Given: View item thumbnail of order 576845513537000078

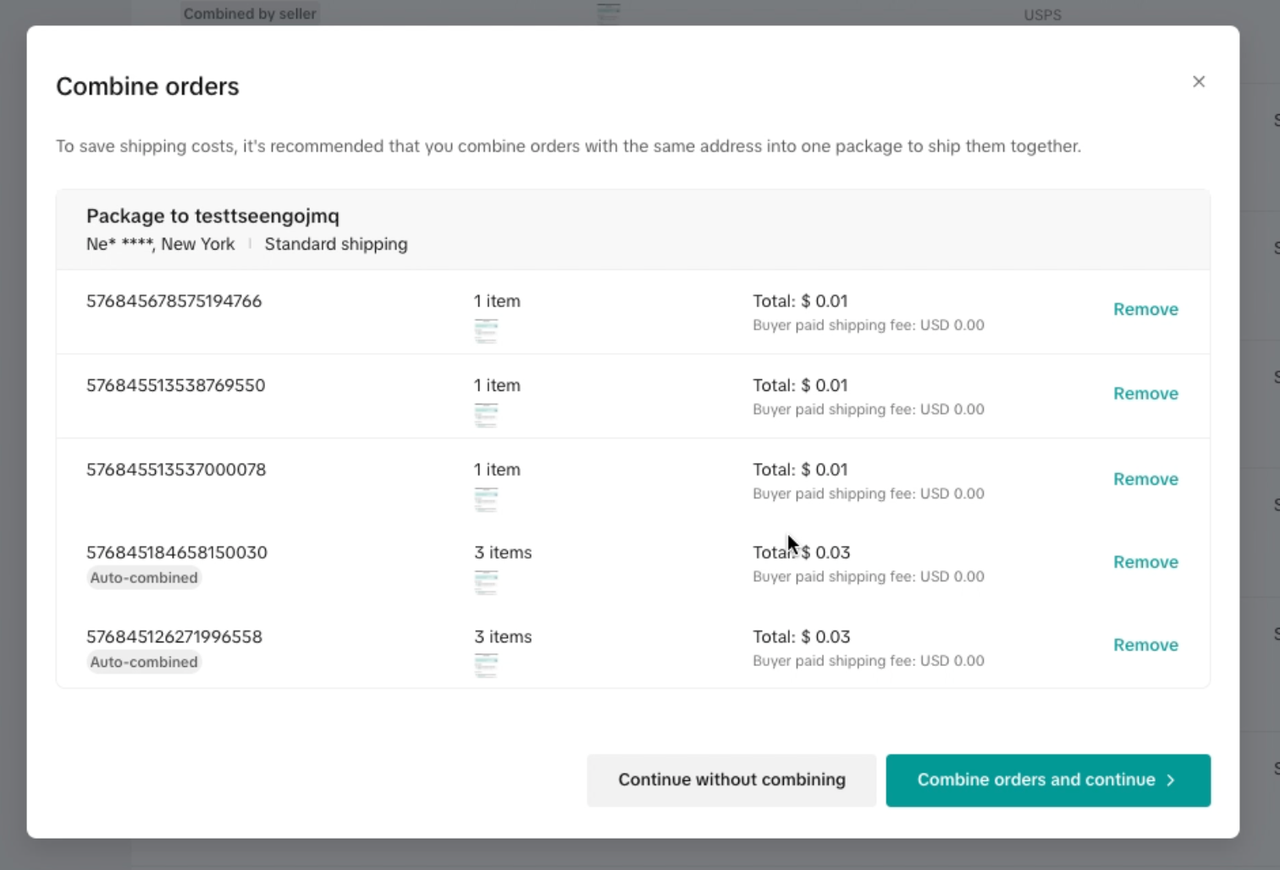Looking at the screenshot, I should [486, 498].
